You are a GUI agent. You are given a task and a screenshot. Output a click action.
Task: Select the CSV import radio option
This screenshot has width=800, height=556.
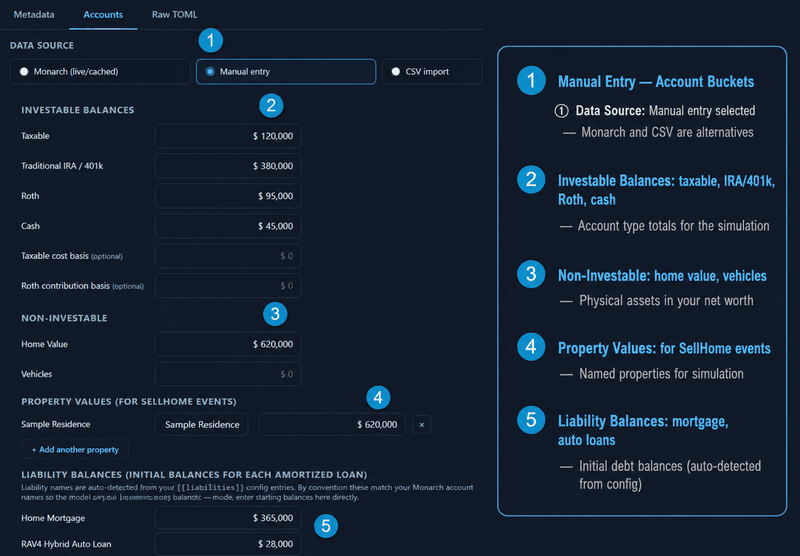tap(432, 71)
